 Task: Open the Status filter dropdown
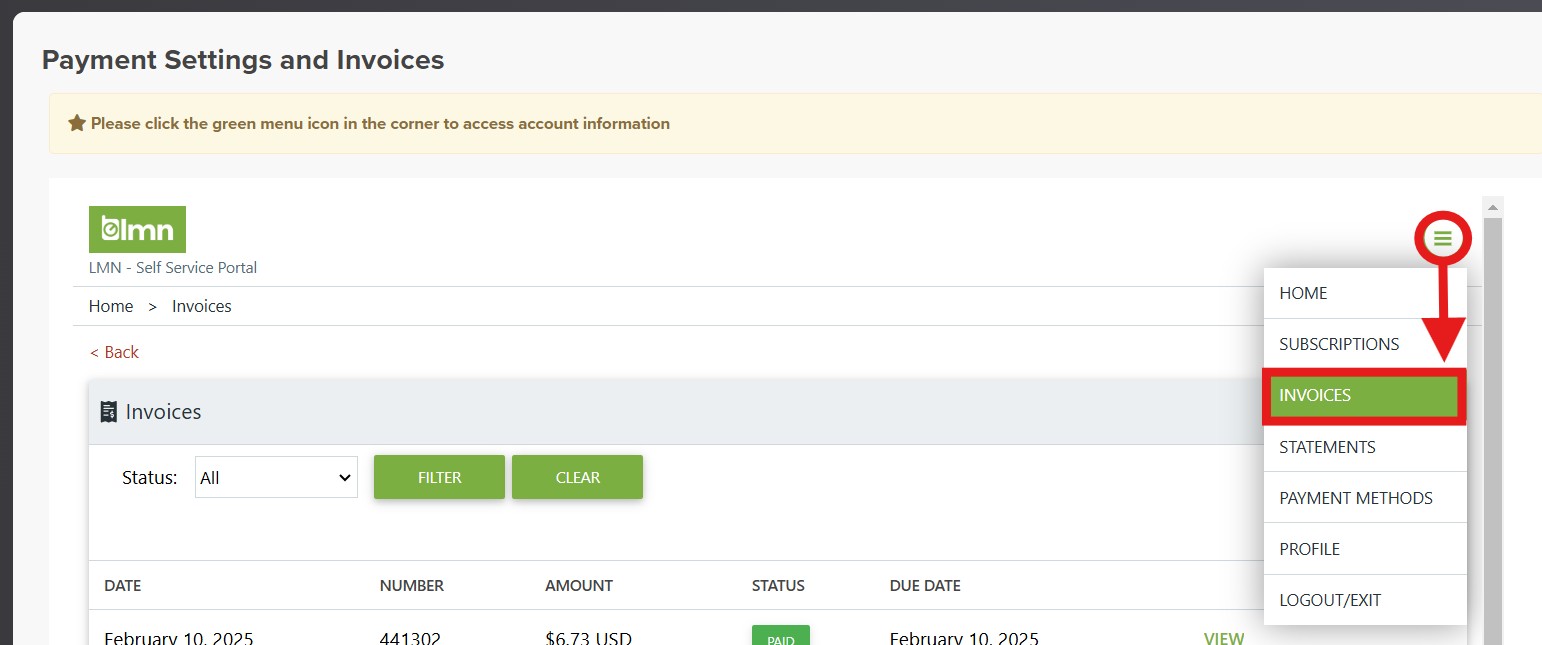pos(276,477)
